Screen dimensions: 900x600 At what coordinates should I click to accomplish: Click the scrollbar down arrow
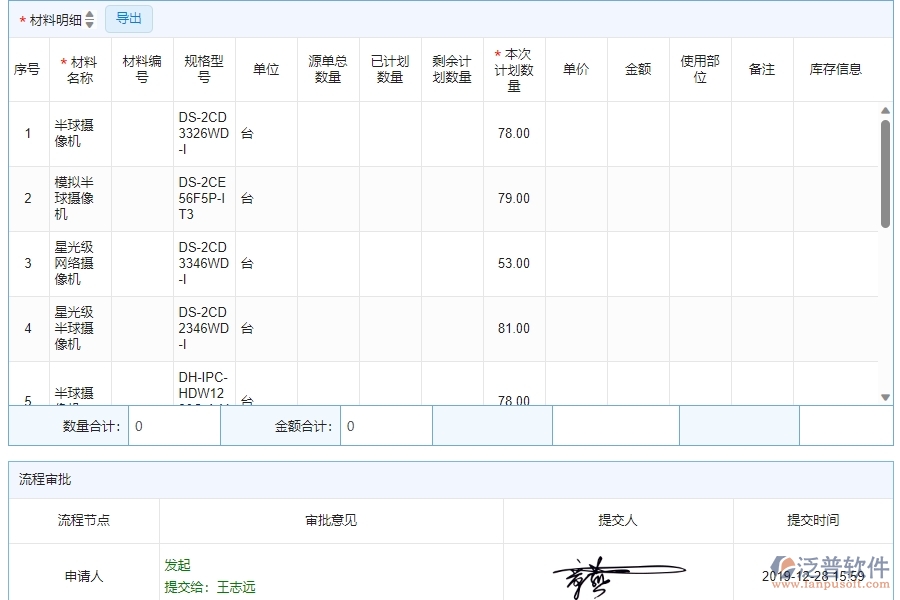pyautogui.click(x=885, y=397)
